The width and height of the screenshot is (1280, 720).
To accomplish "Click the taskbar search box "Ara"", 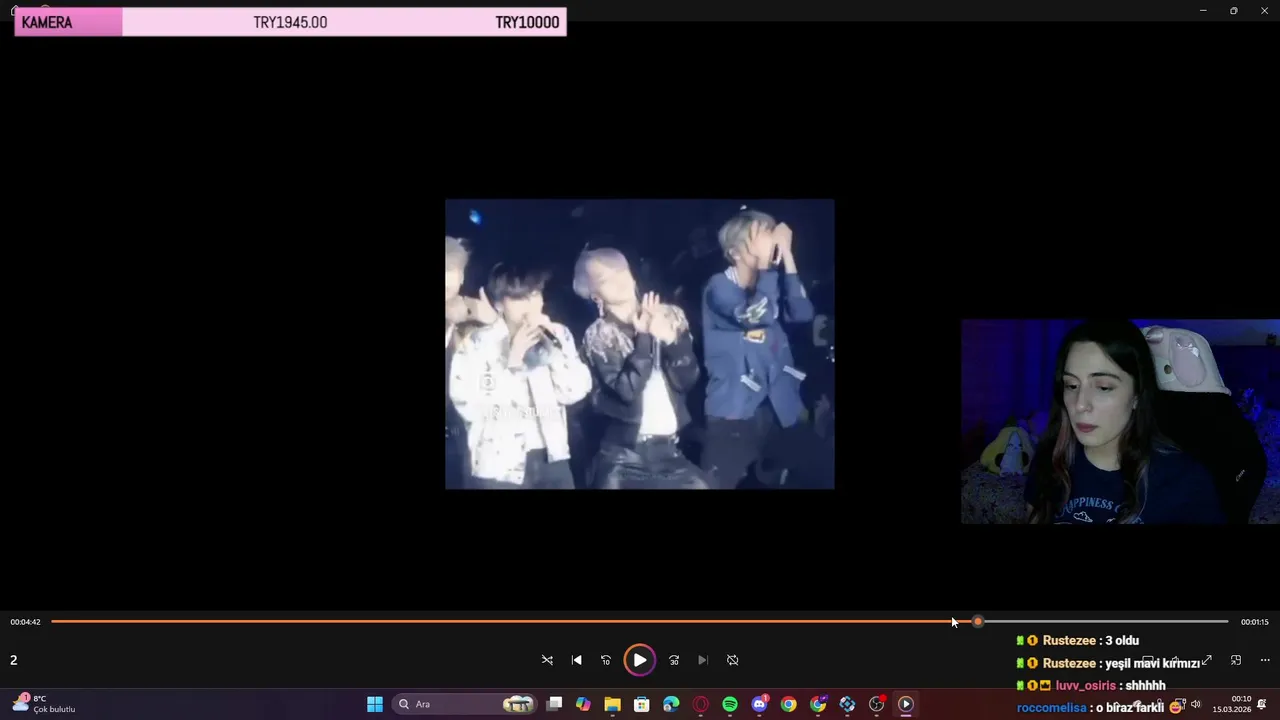I will click(463, 704).
